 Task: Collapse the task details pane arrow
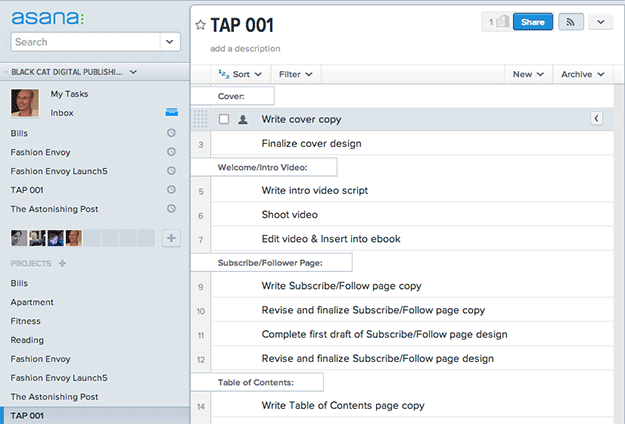[x=597, y=119]
